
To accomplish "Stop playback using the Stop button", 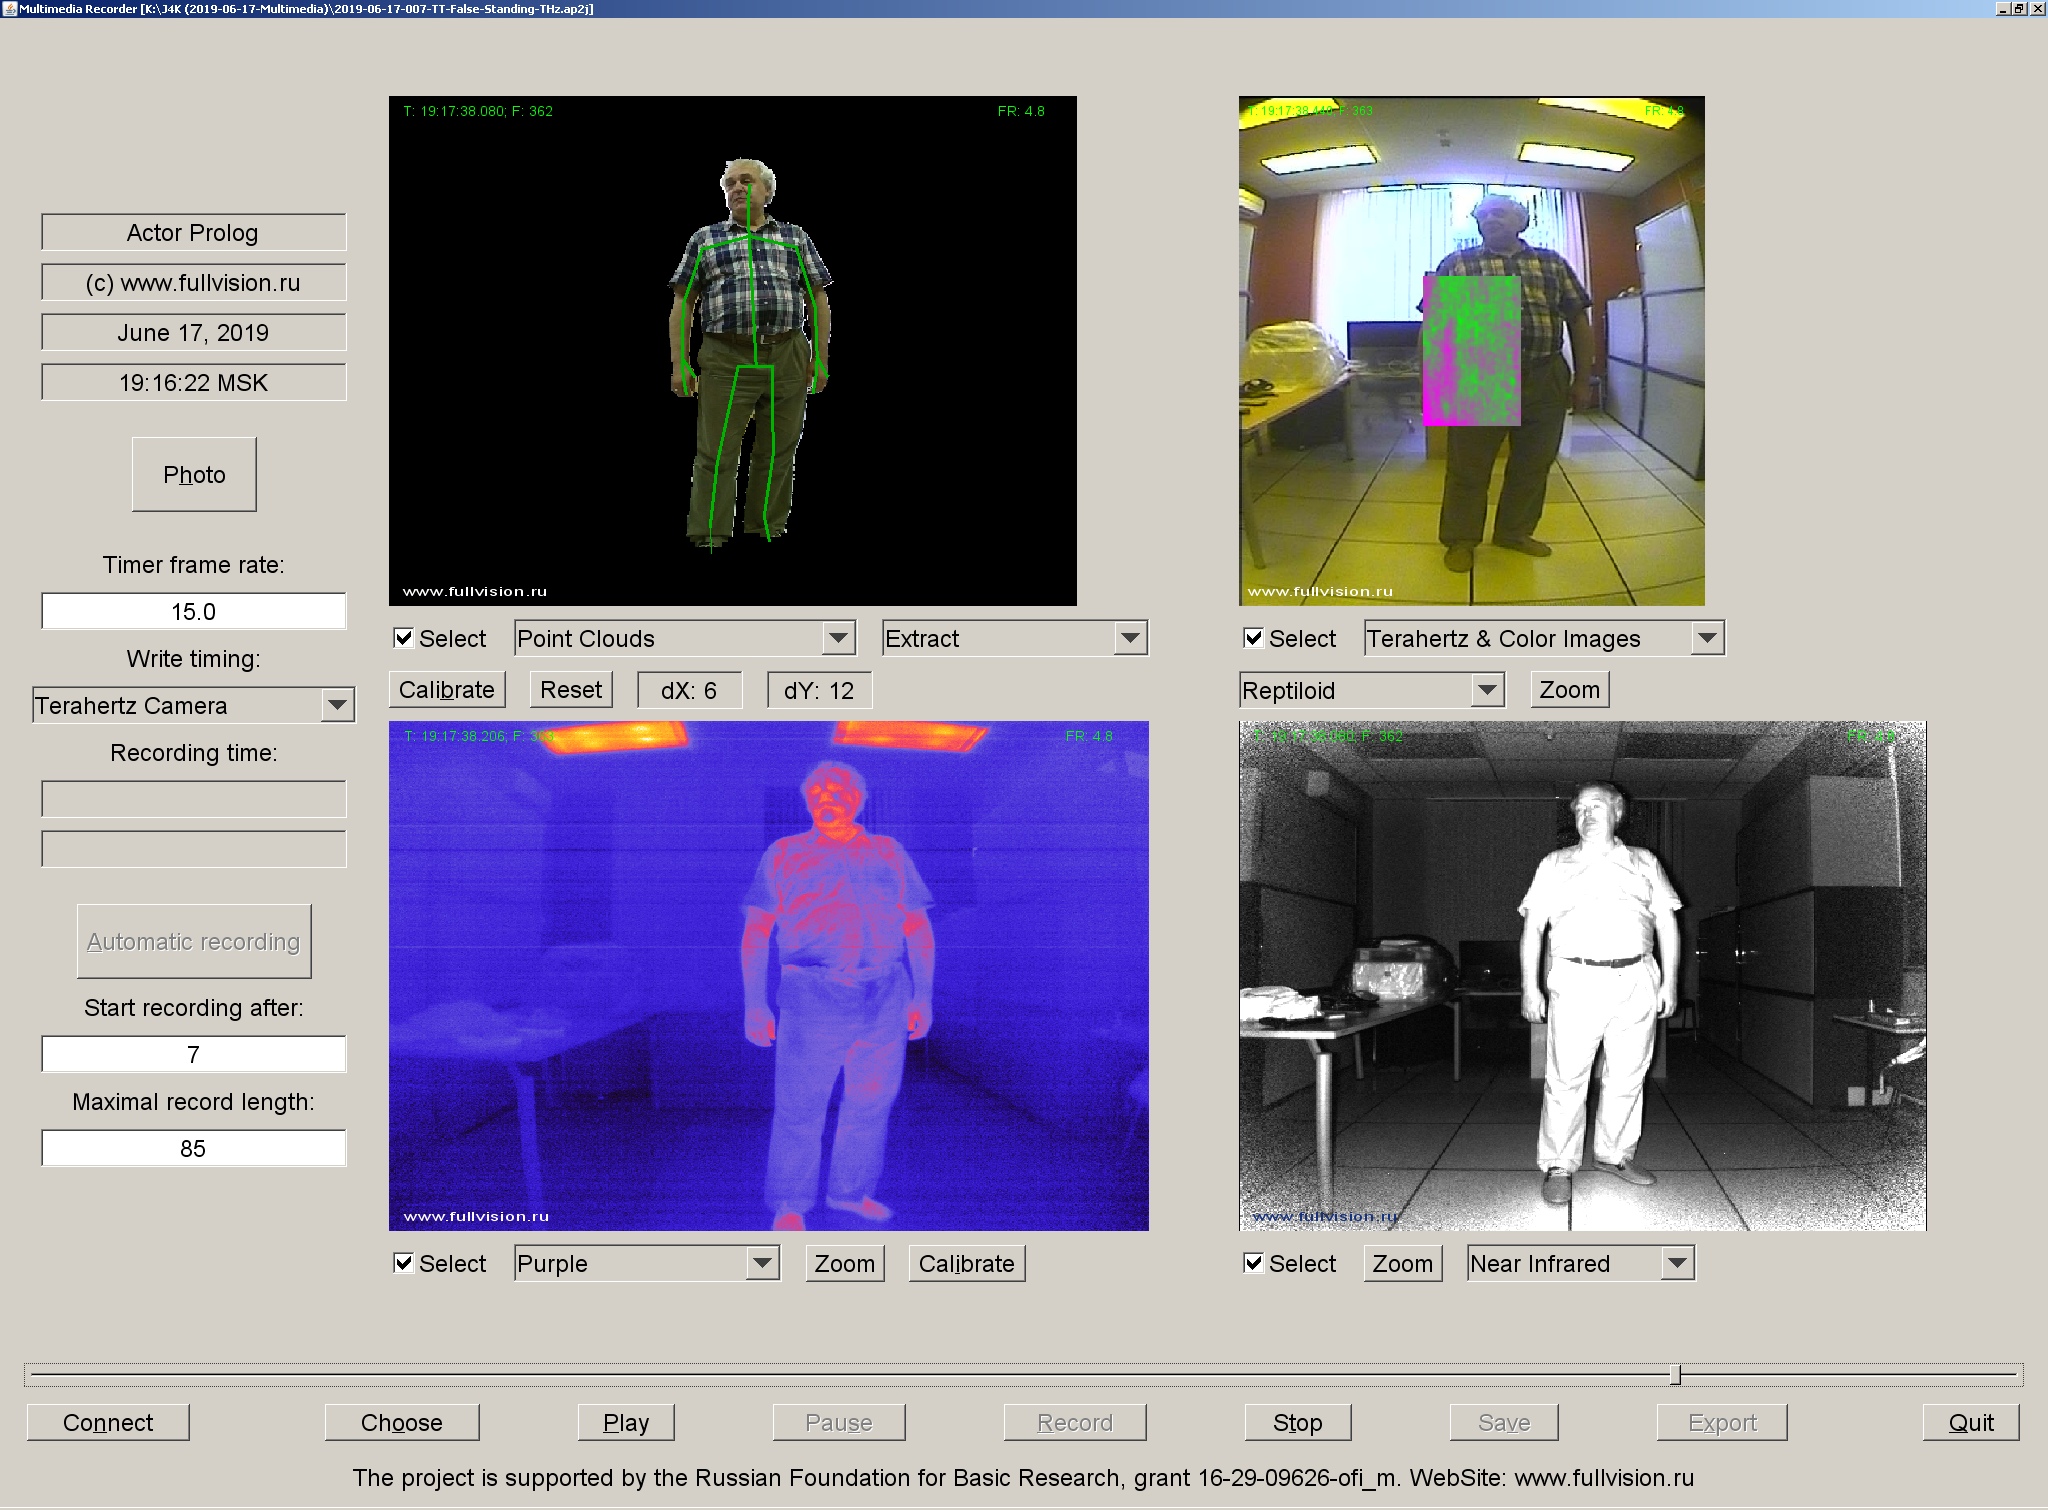I will pyautogui.click(x=1297, y=1422).
